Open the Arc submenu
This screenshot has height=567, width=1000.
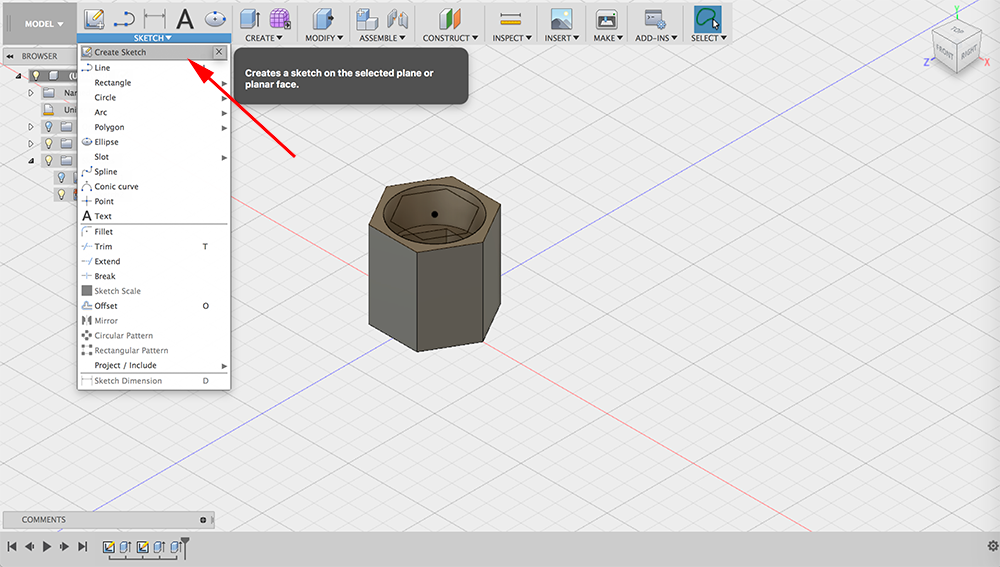[x=154, y=112]
